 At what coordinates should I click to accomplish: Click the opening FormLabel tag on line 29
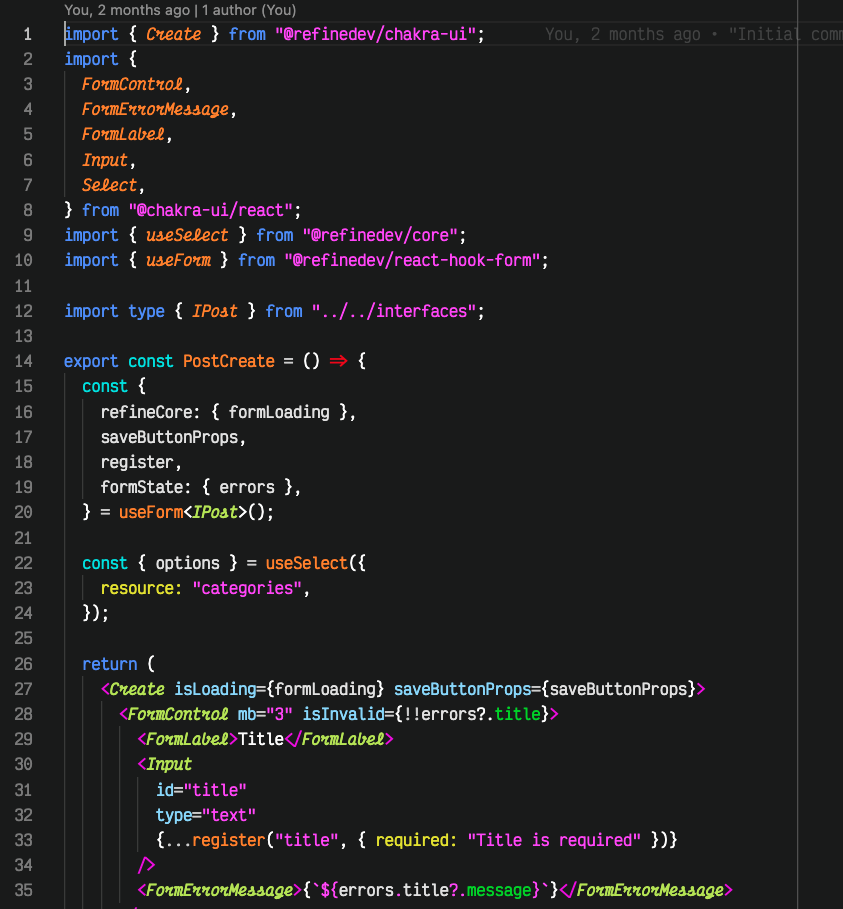(x=188, y=739)
